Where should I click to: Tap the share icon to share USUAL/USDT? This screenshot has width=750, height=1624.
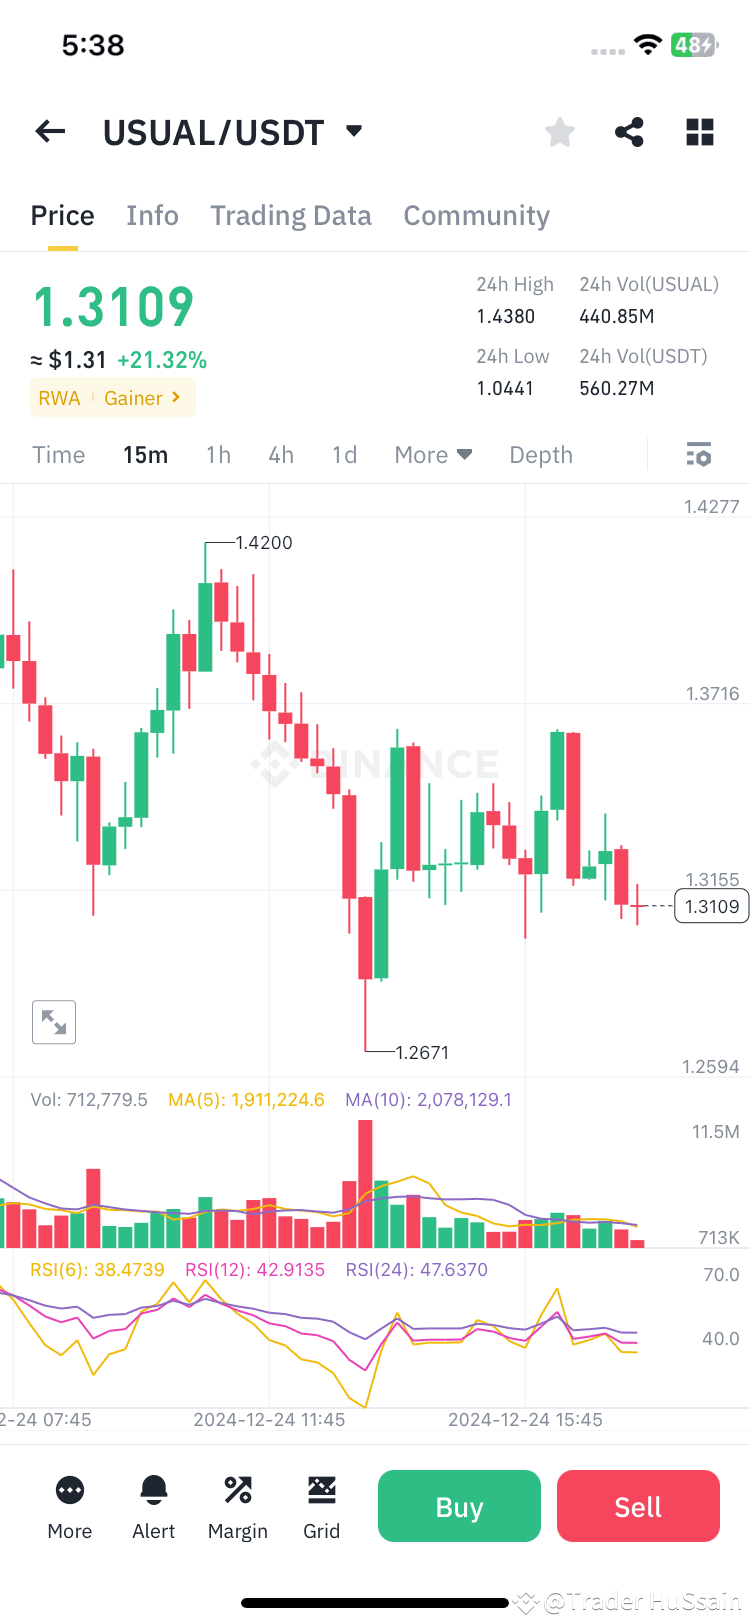[x=628, y=131]
